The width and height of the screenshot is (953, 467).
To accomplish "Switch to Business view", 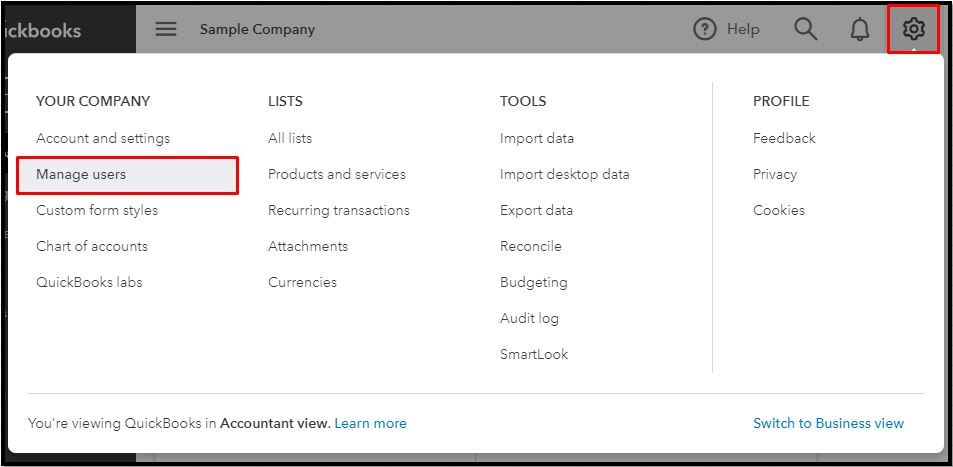I will [x=828, y=423].
